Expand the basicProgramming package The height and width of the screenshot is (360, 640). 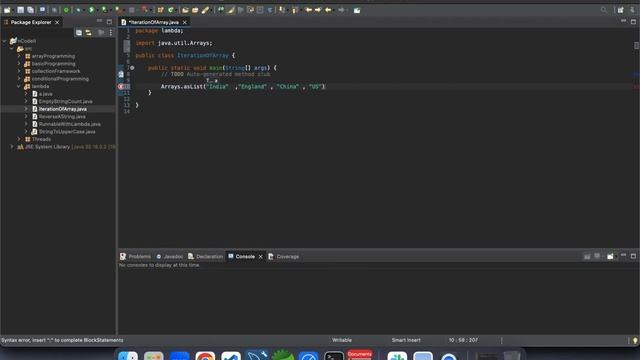pos(19,64)
